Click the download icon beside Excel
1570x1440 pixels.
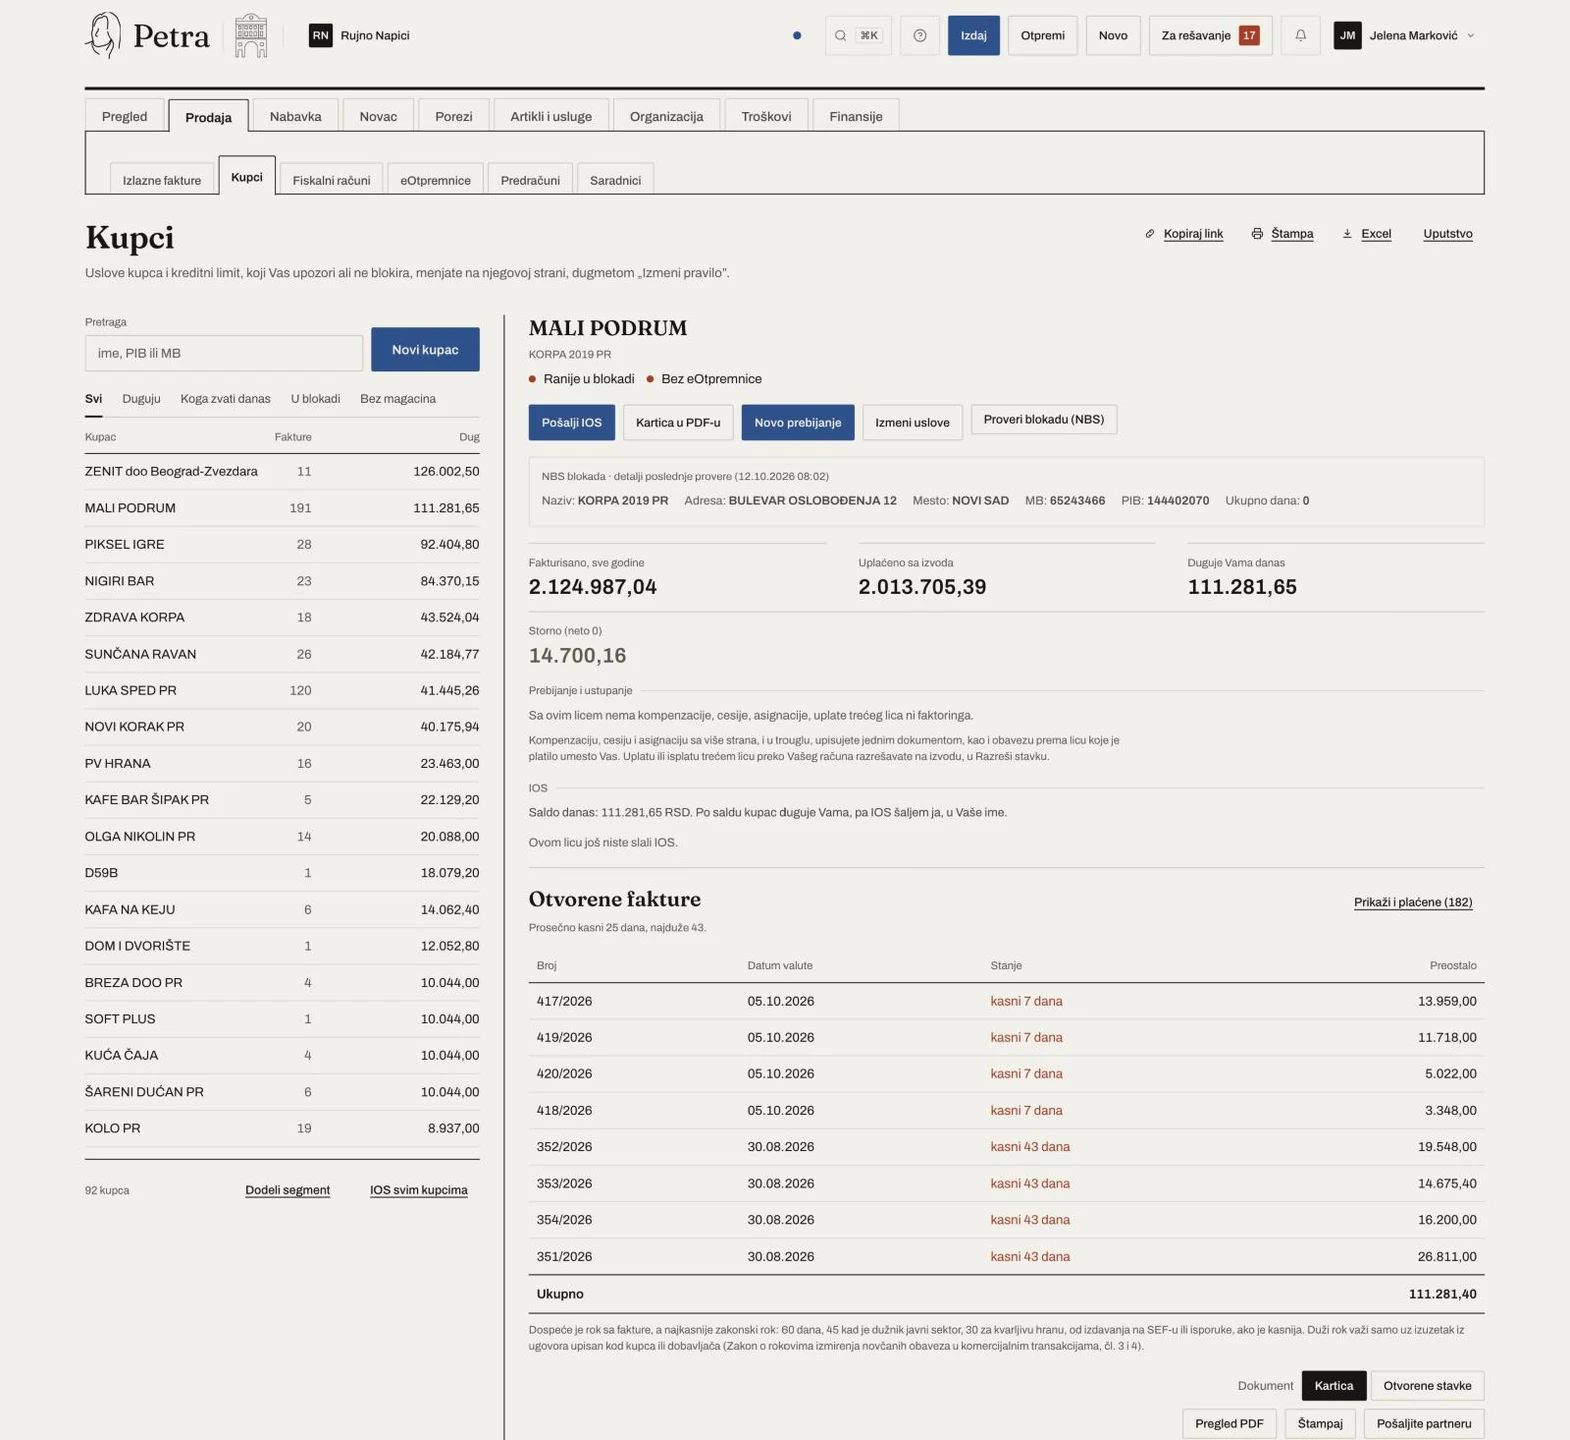pos(1347,234)
